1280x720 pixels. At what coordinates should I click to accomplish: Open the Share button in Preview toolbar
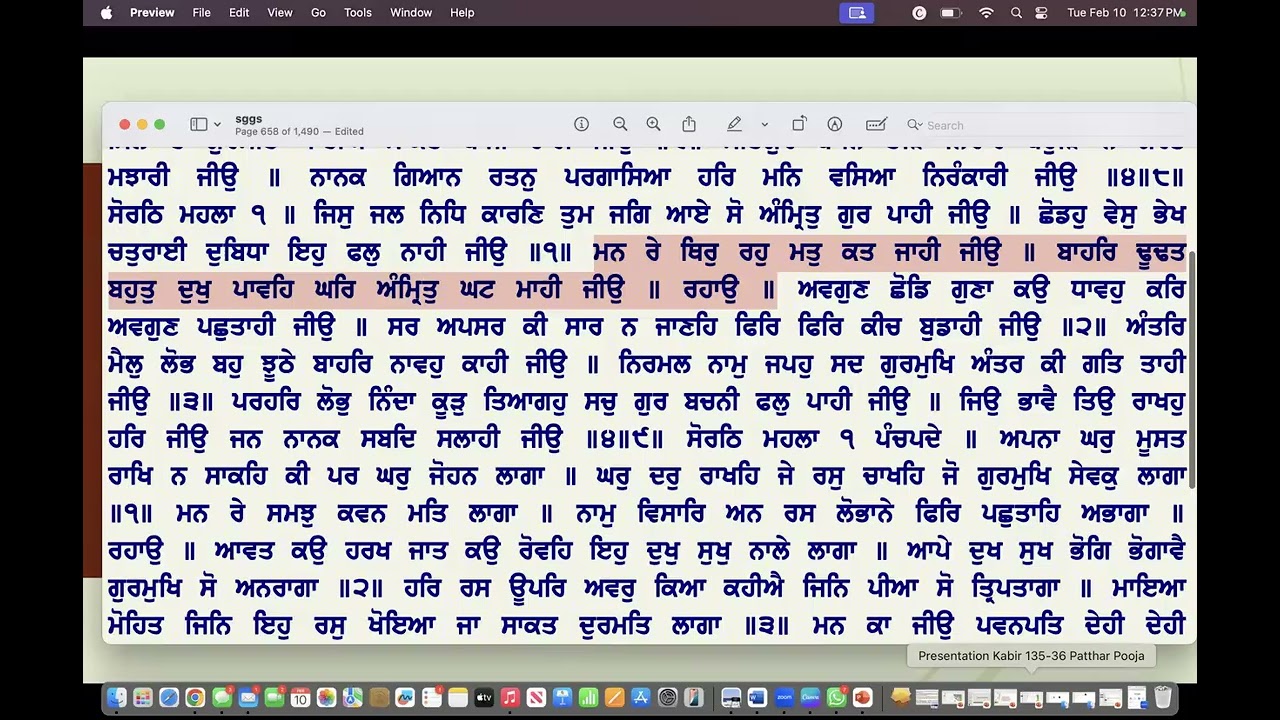pos(689,124)
